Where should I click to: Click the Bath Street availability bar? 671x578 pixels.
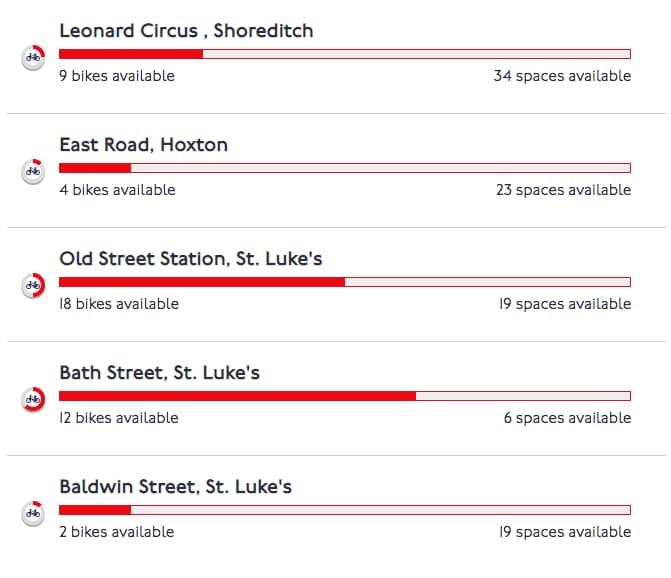click(x=344, y=396)
